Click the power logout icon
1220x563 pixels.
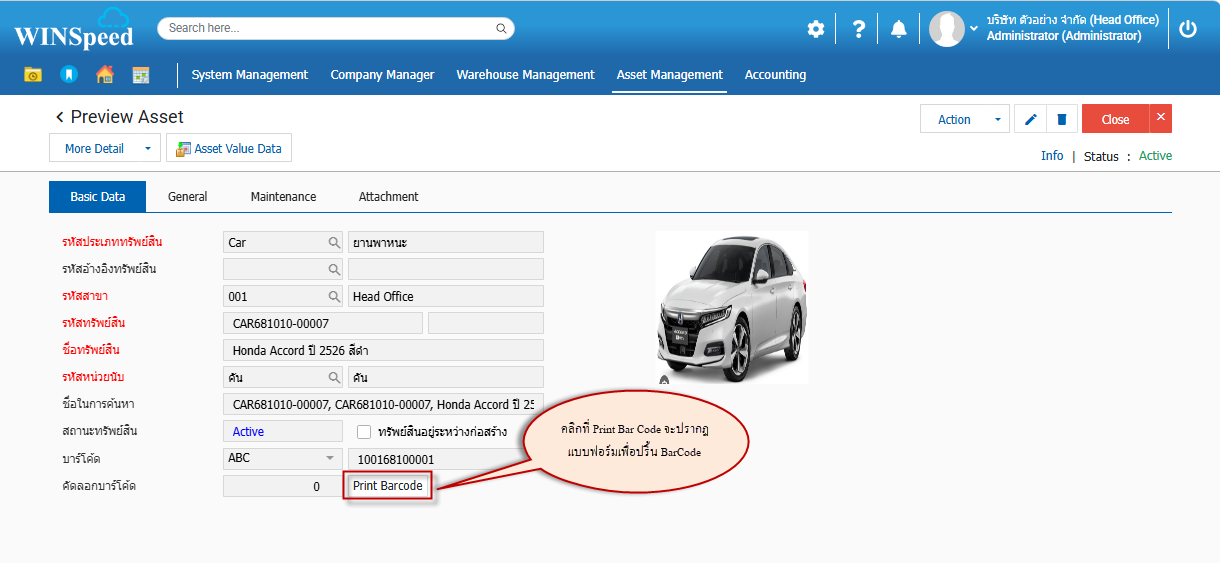(x=1188, y=29)
